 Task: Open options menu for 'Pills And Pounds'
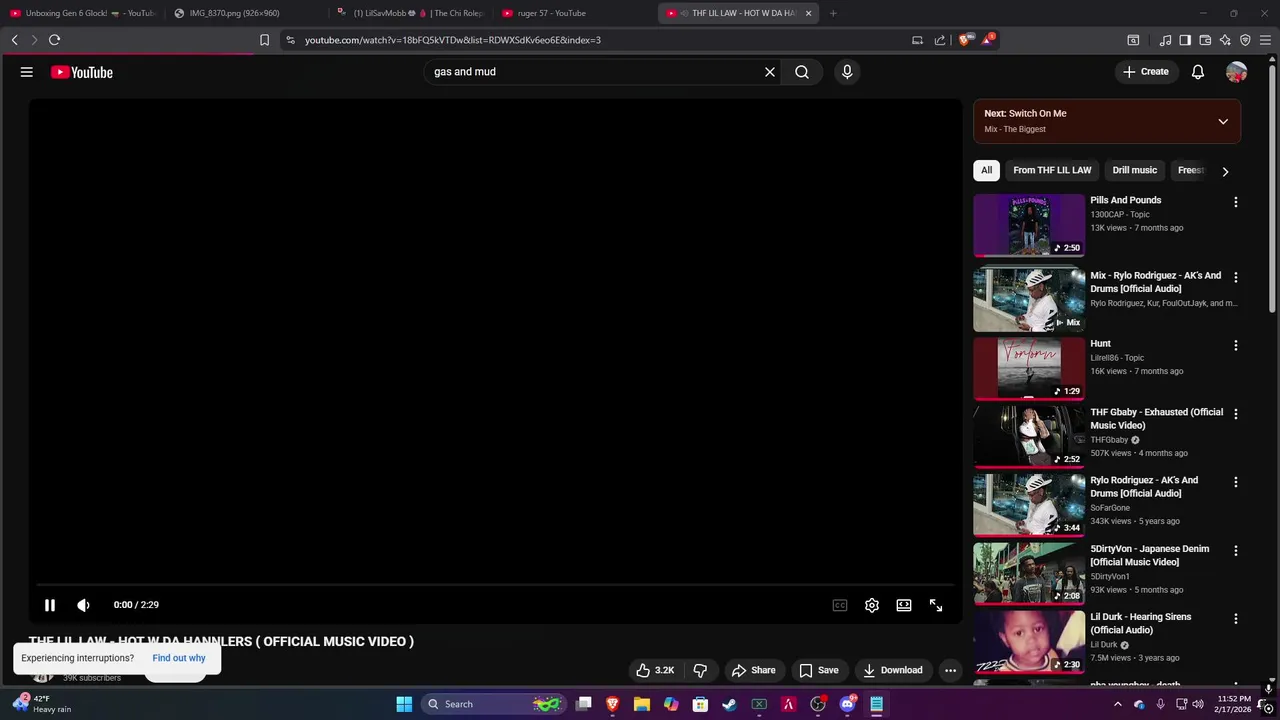click(x=1236, y=202)
